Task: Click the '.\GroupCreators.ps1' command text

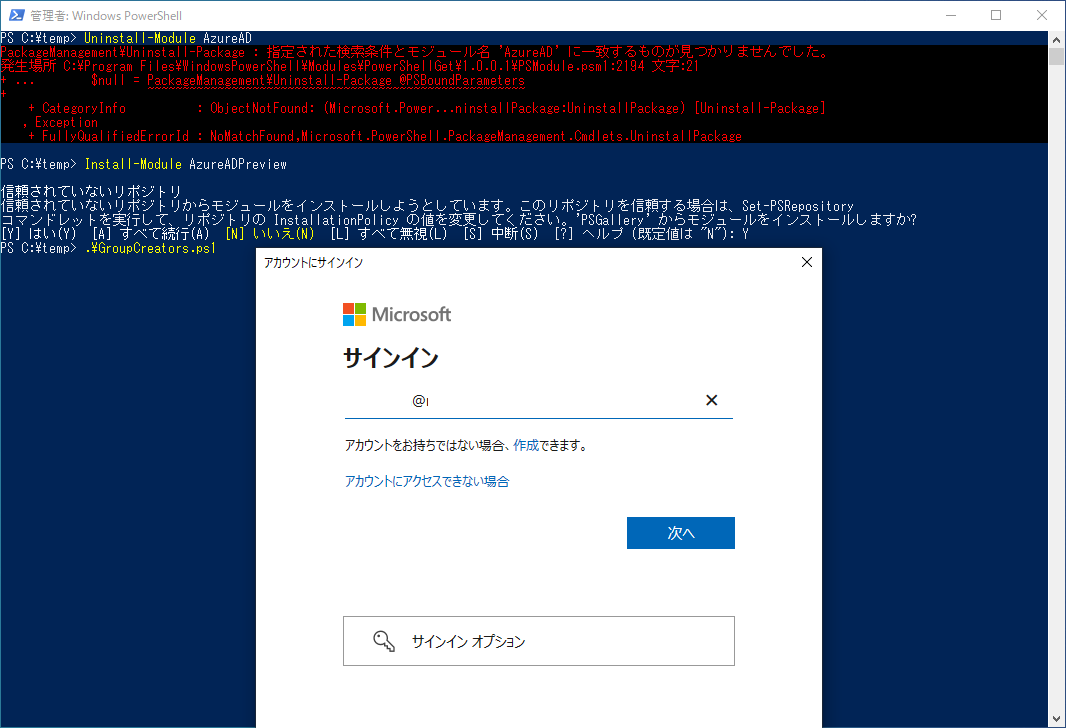Action: 150,248
